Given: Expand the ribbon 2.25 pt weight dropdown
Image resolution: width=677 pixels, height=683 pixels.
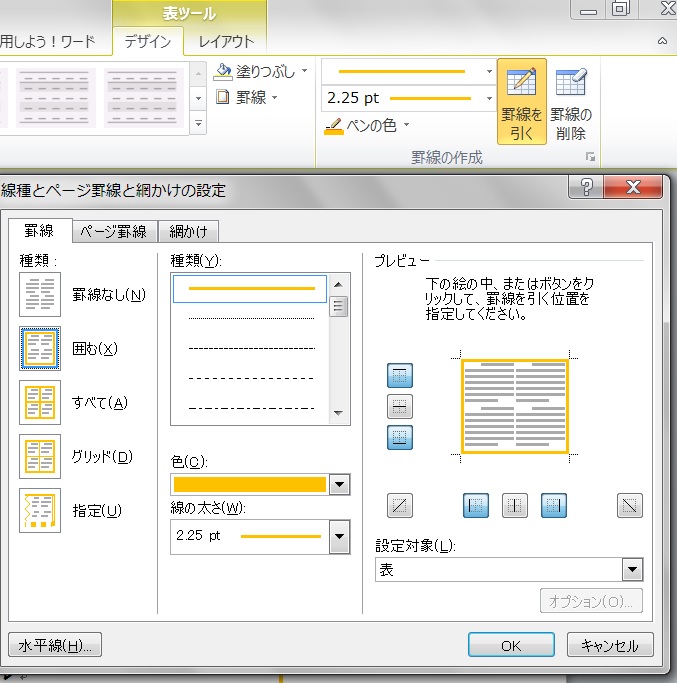Looking at the screenshot, I should click(x=489, y=98).
